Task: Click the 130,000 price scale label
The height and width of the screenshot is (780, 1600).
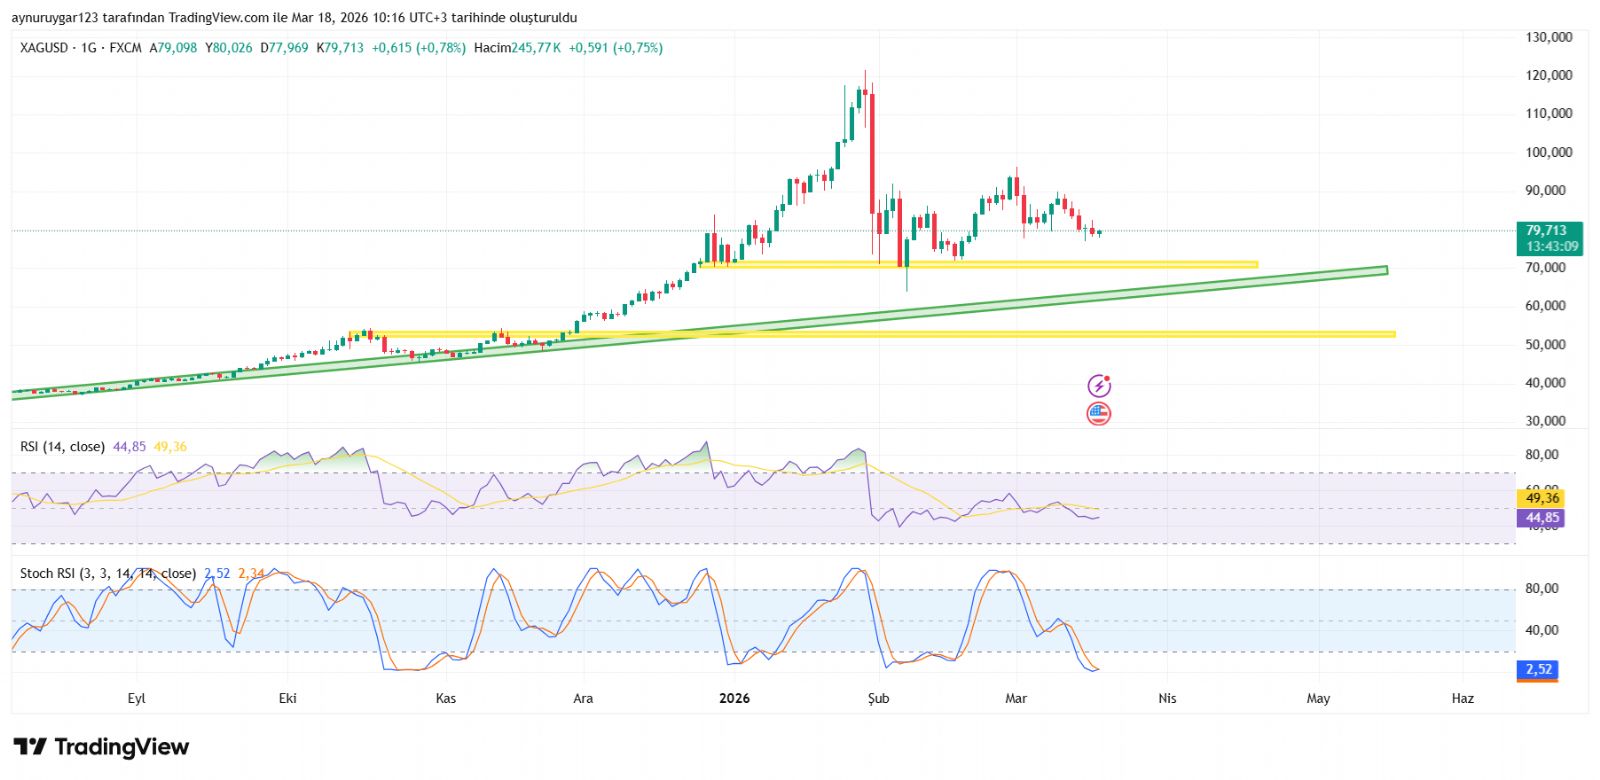Action: tap(1548, 37)
